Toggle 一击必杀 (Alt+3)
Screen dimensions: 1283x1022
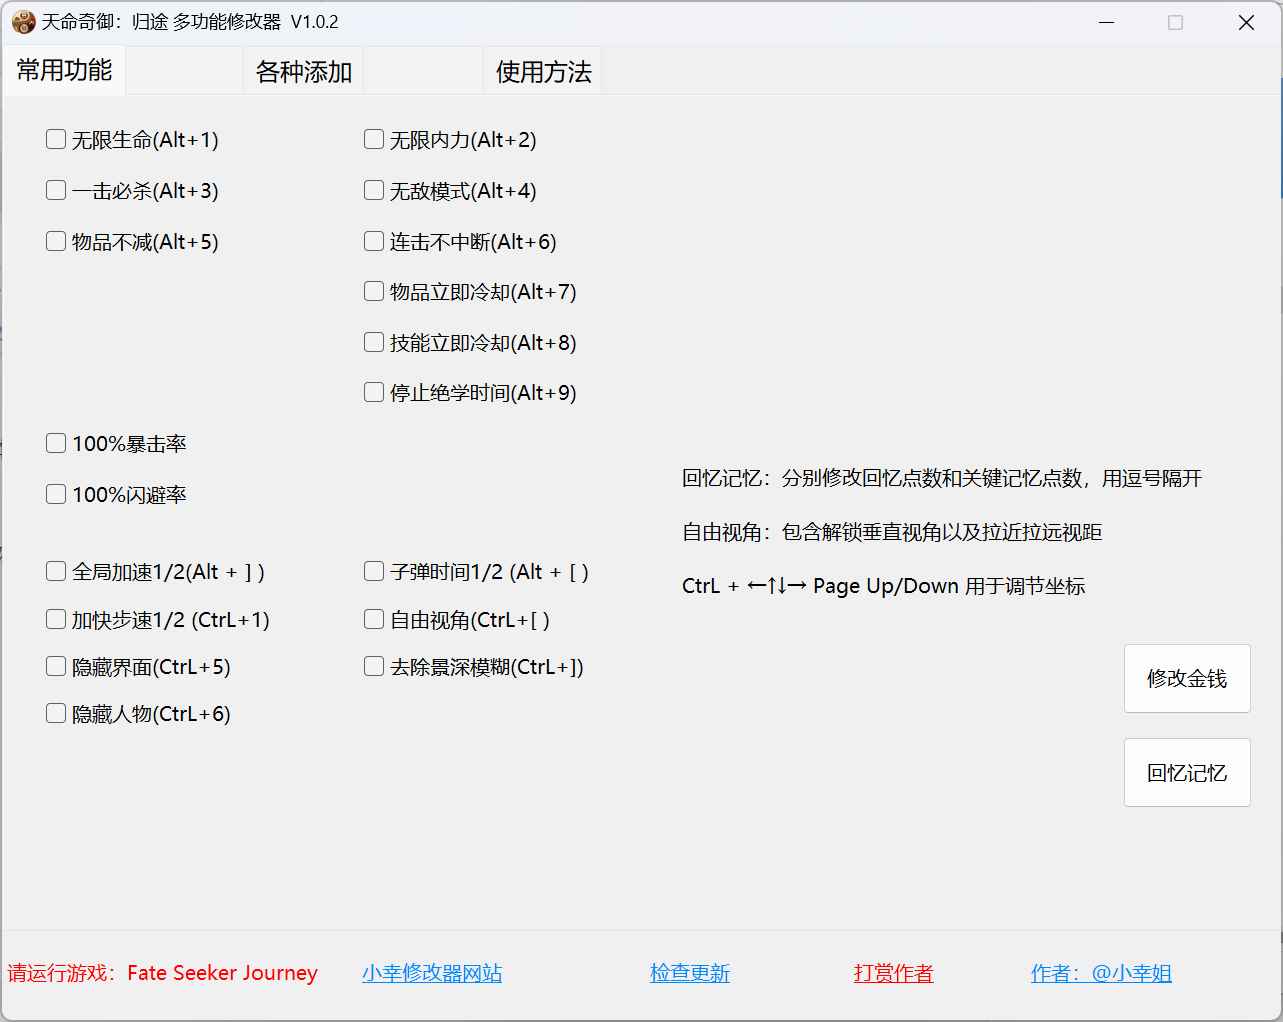click(x=56, y=190)
